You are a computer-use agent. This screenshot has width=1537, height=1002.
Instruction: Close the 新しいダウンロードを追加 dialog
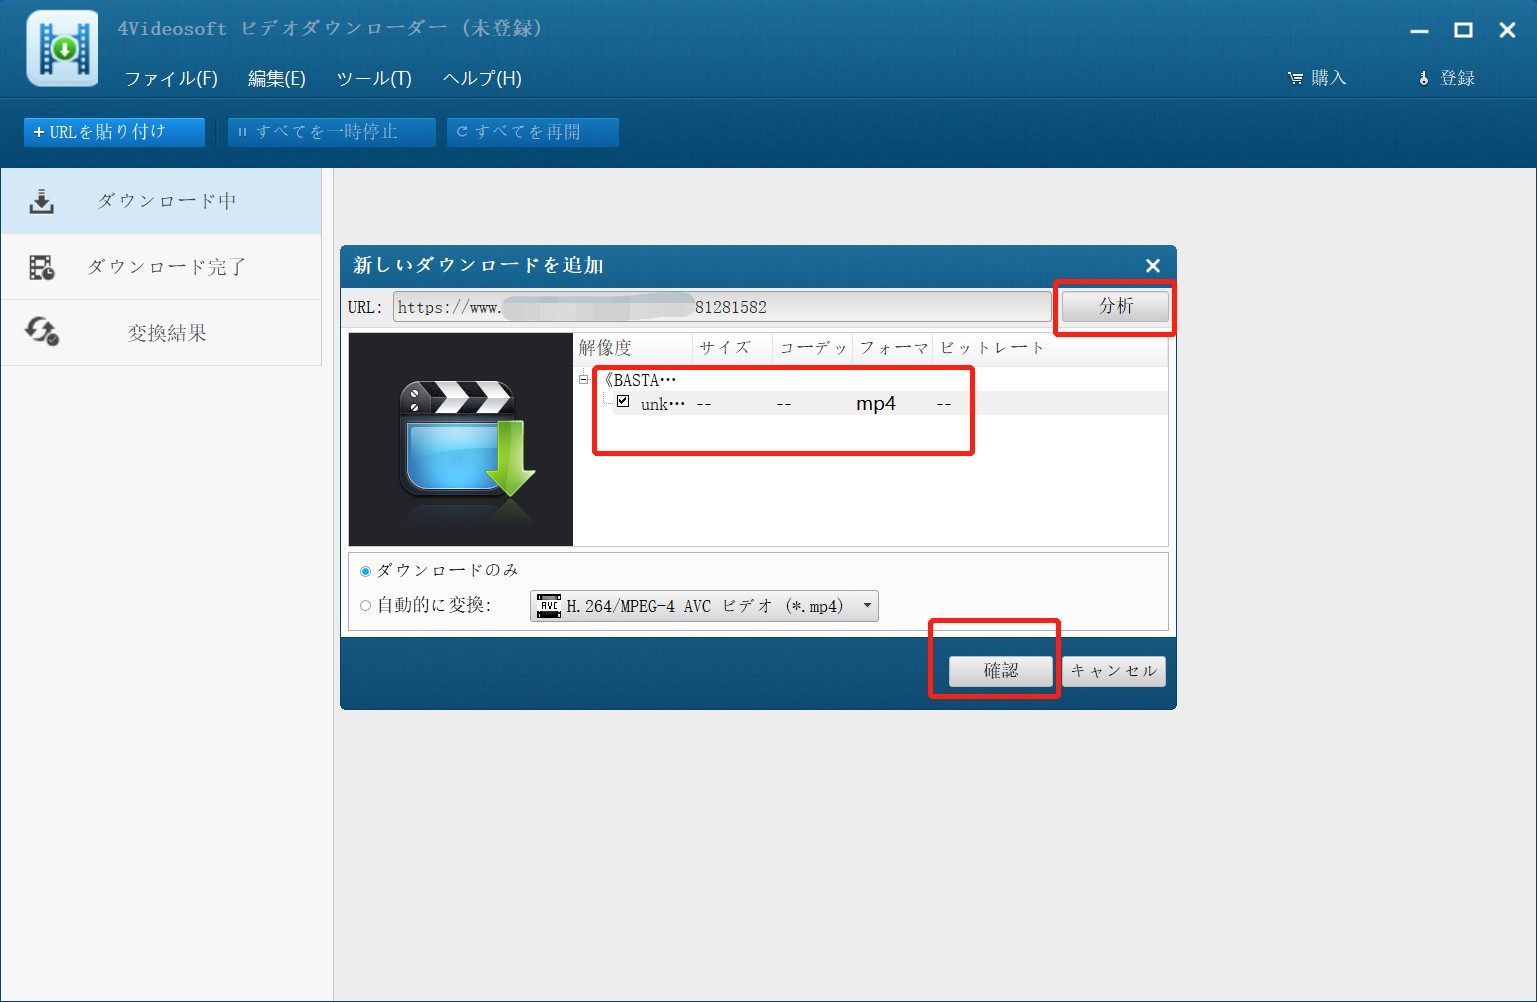[1153, 265]
